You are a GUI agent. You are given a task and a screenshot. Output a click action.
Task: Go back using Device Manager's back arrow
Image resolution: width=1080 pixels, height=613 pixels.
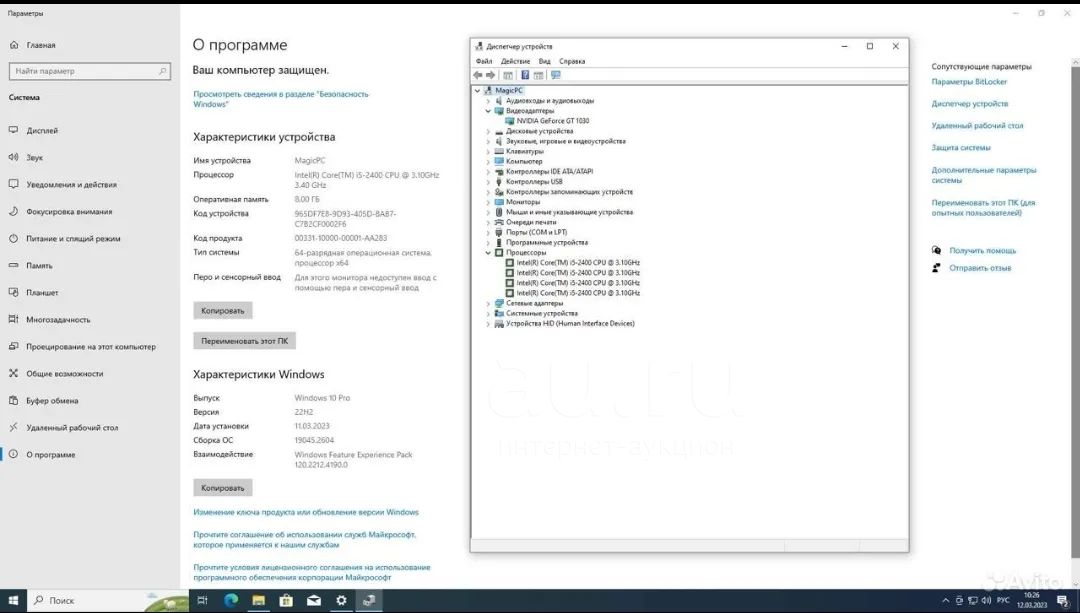[478, 75]
